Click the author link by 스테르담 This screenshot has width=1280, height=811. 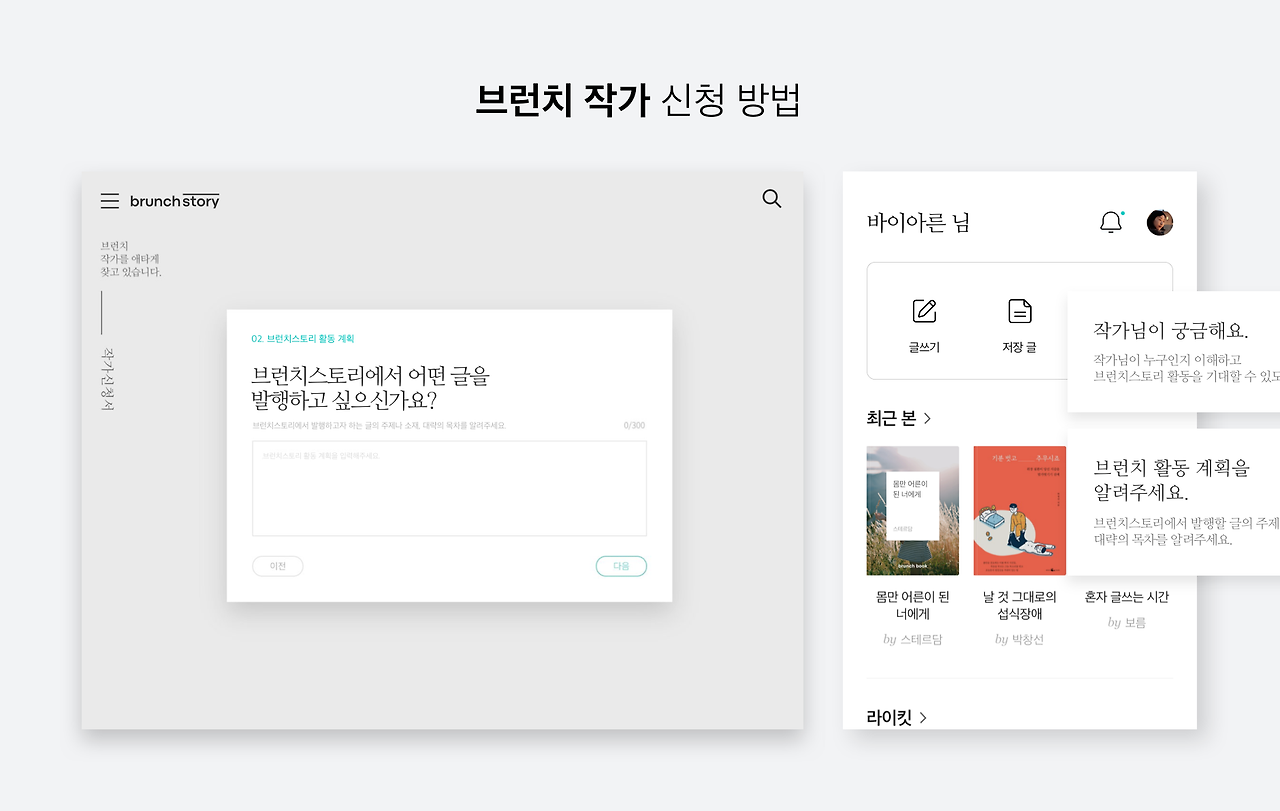point(912,640)
